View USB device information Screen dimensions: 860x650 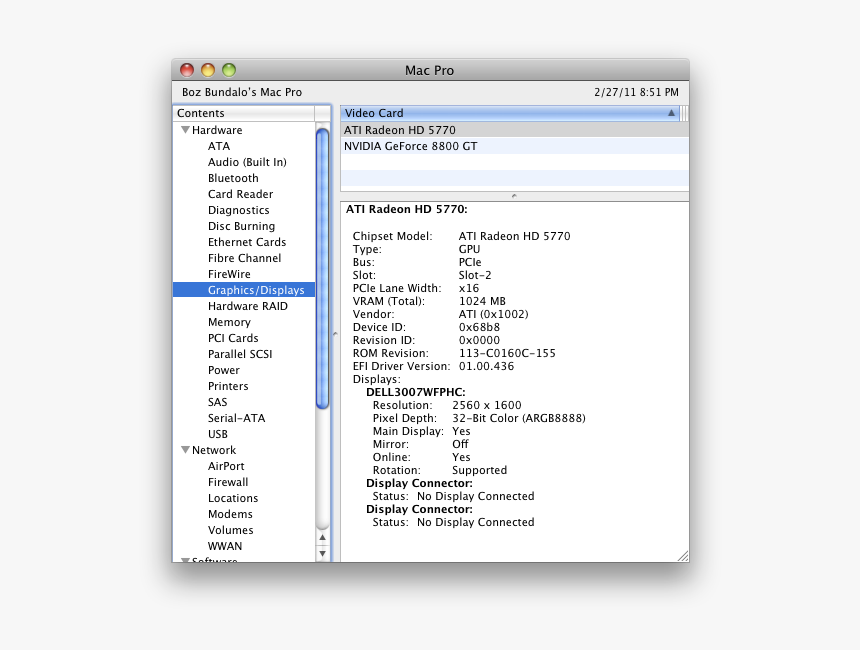[218, 434]
